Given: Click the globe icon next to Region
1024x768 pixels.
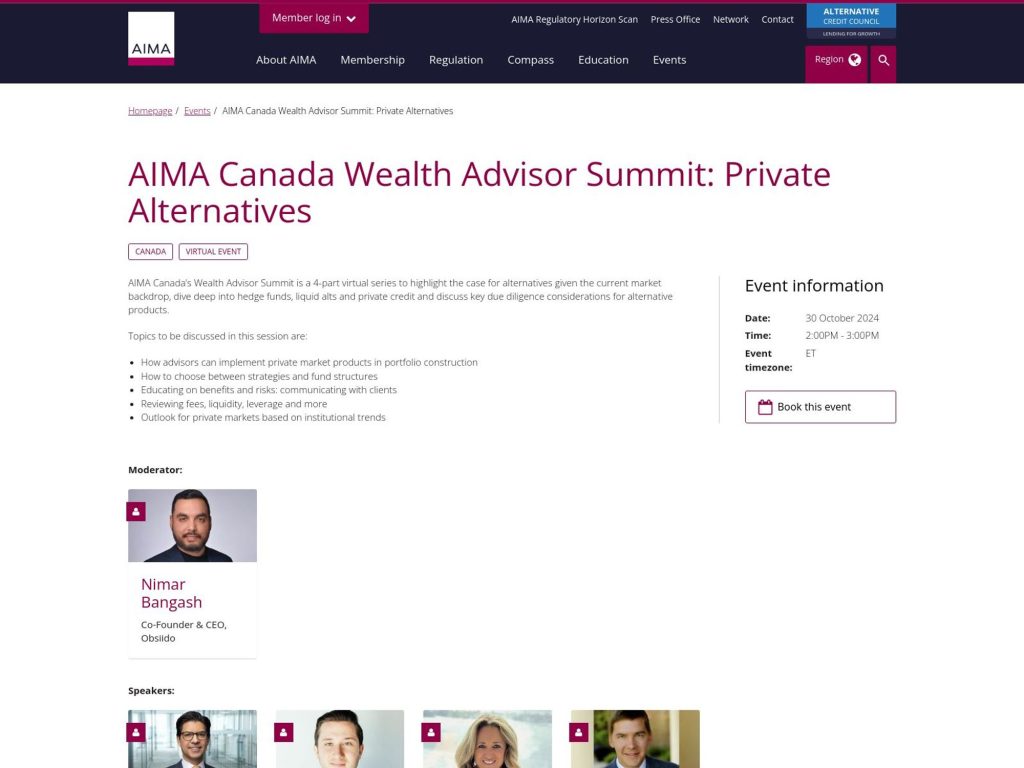Looking at the screenshot, I should click(853, 59).
